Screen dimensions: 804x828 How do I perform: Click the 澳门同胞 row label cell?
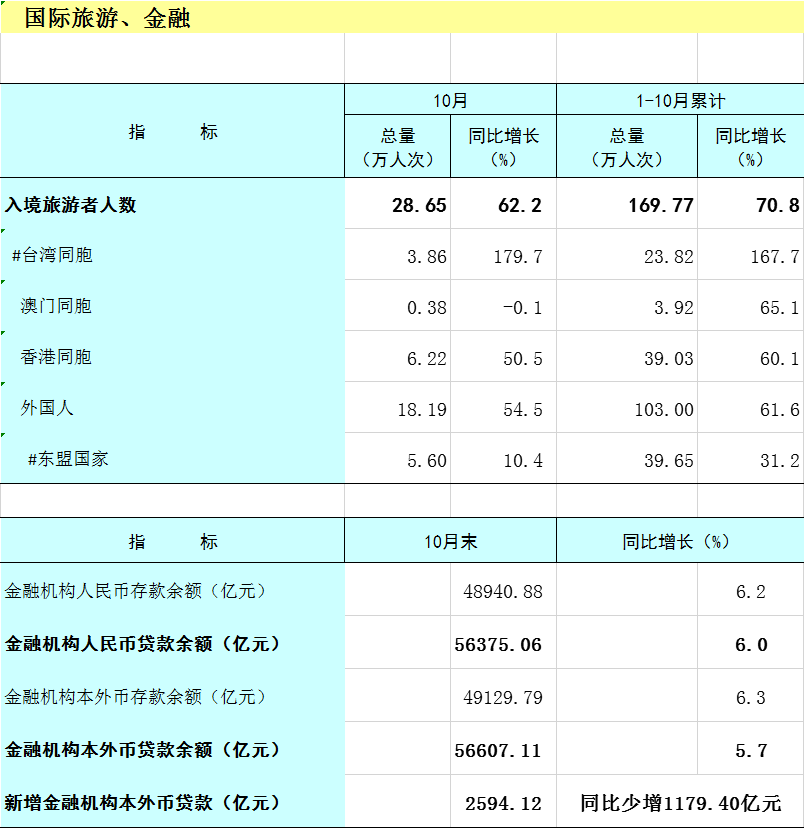pyautogui.click(x=56, y=306)
